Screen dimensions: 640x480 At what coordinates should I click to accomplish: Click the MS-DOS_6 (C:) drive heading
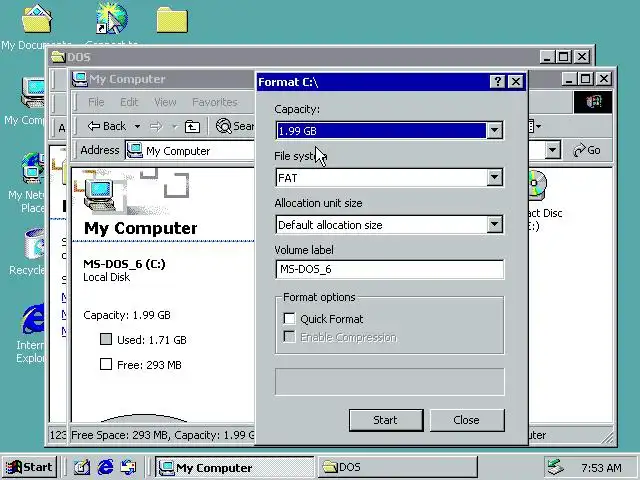point(124,264)
